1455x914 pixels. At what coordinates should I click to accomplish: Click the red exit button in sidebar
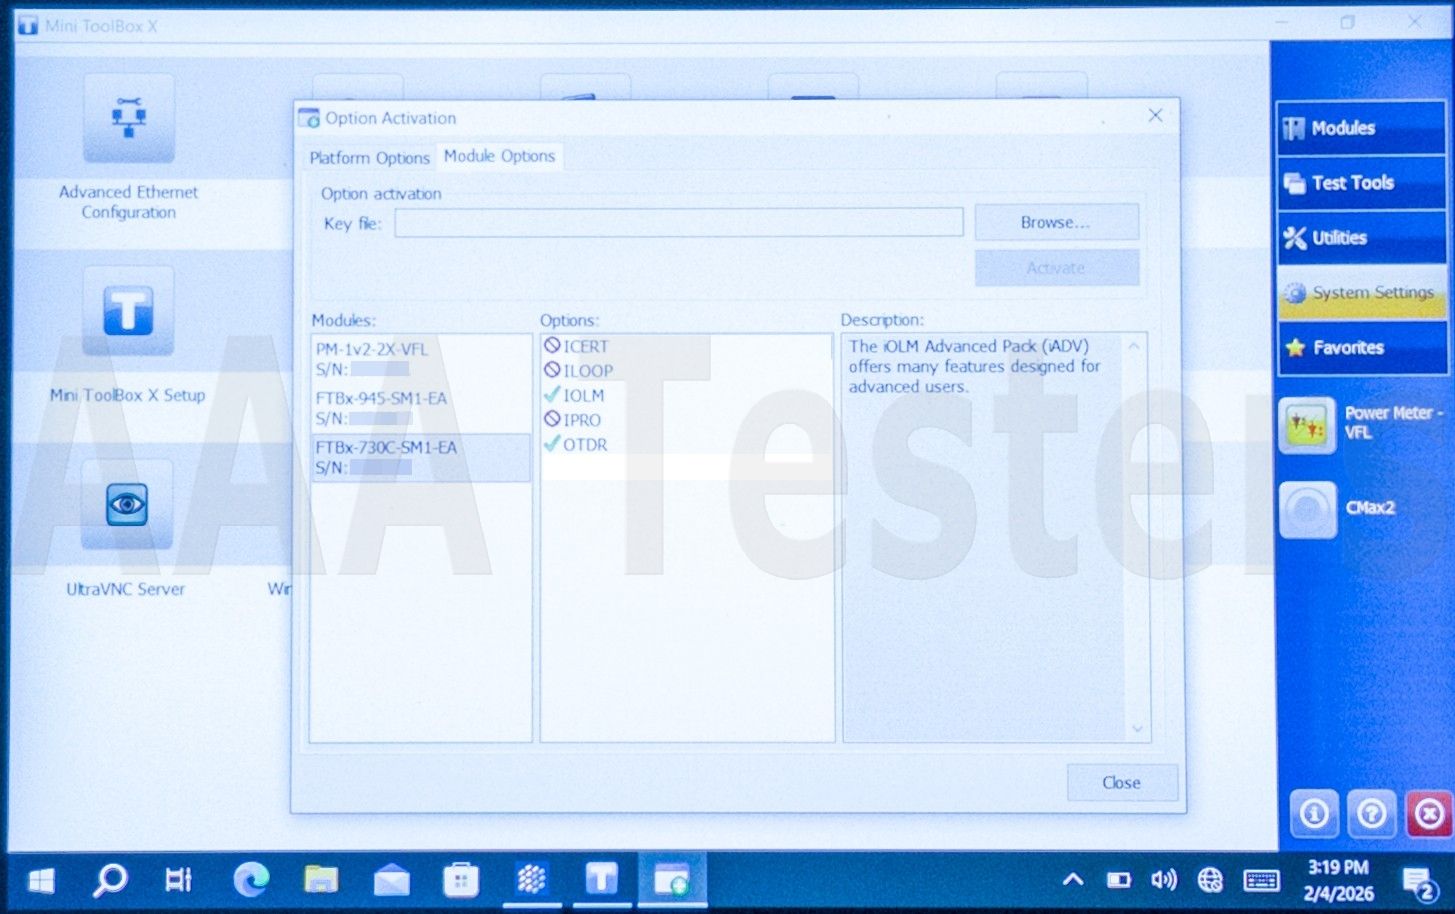coord(1429,815)
